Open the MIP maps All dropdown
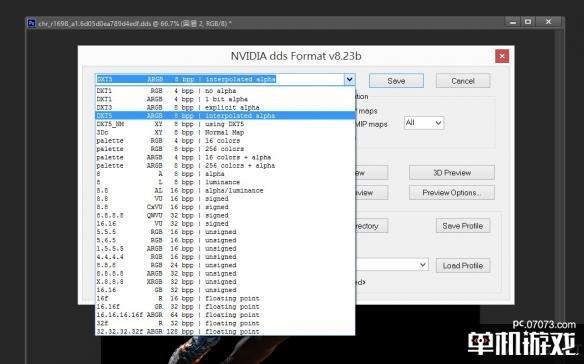Screen dimensions: 584x364 click(x=424, y=123)
